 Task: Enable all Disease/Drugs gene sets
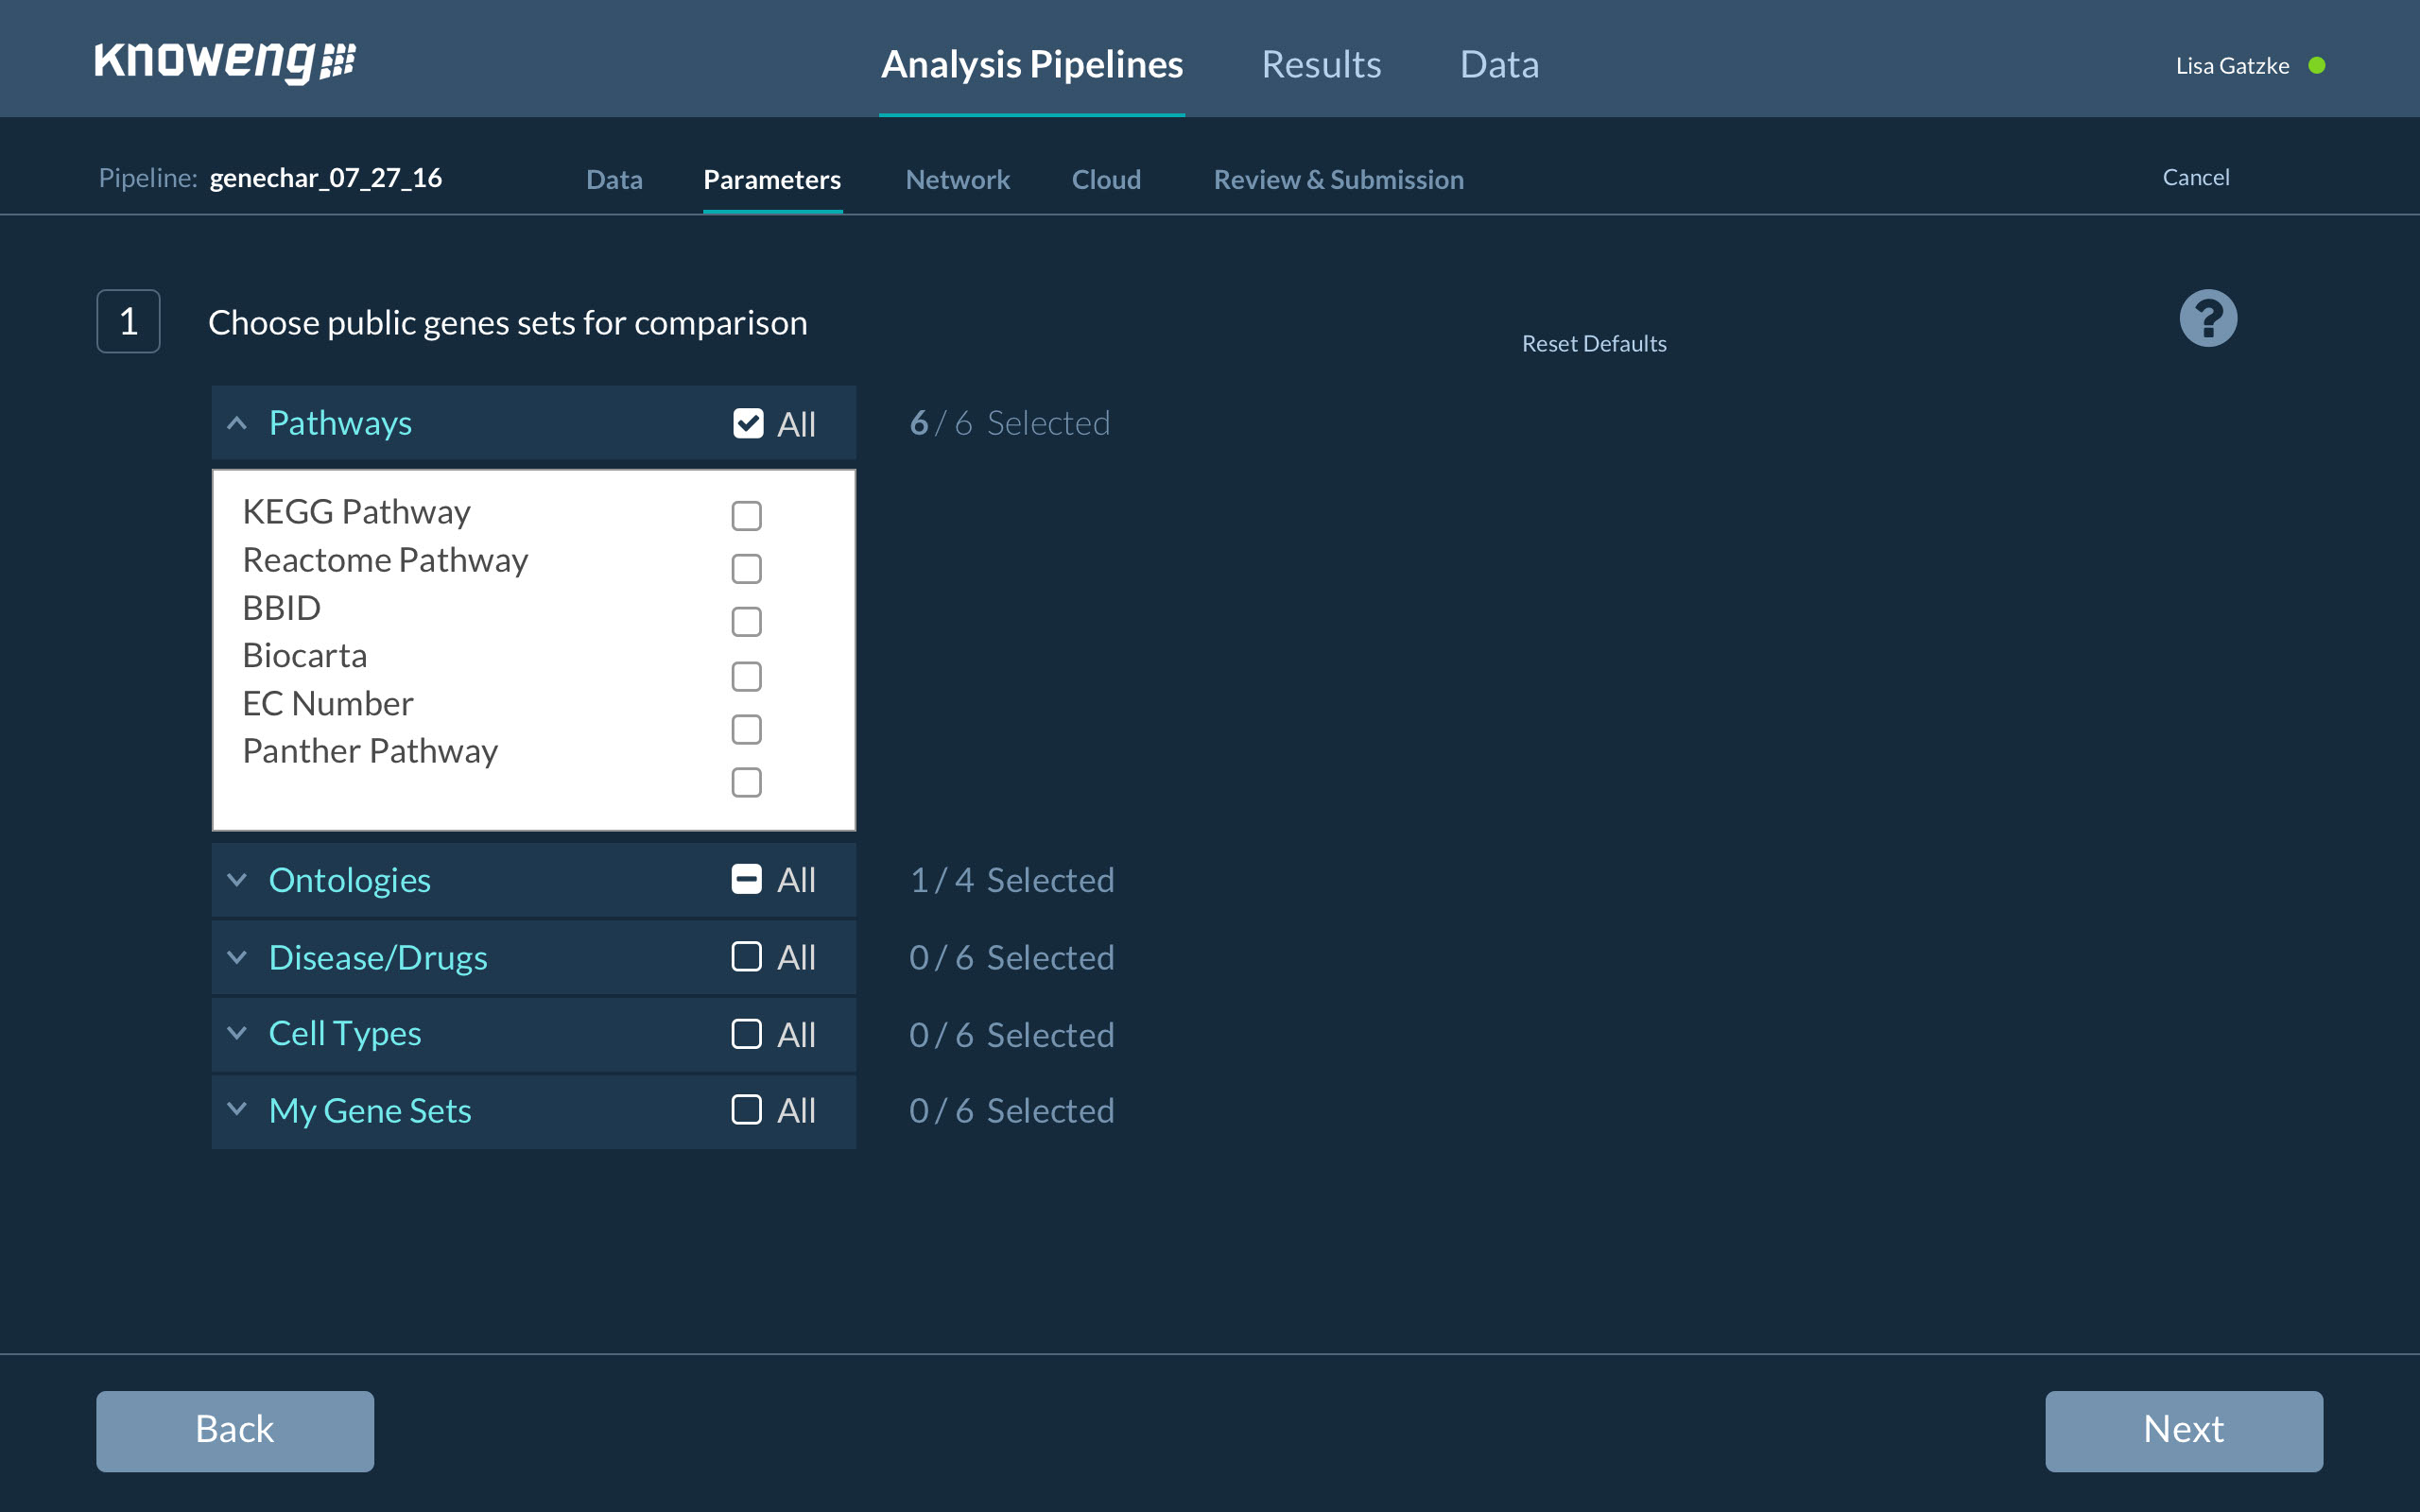[746, 957]
